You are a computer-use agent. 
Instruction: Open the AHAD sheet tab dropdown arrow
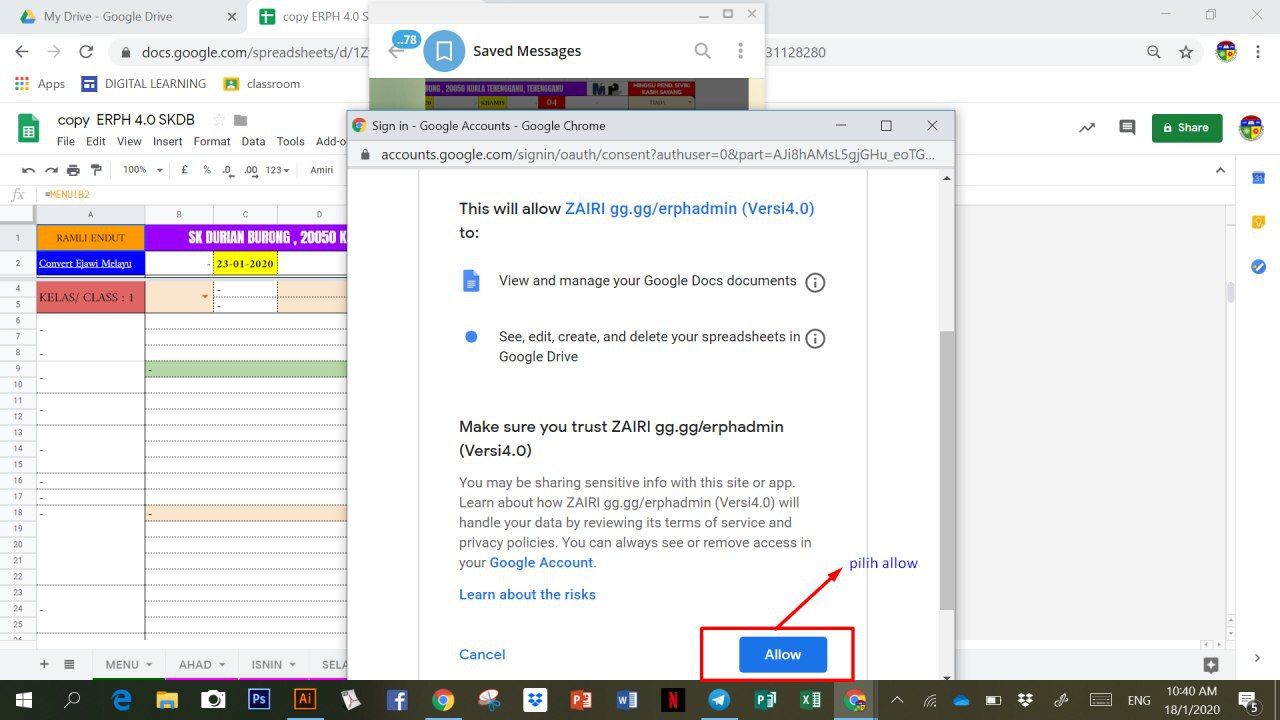click(222, 665)
